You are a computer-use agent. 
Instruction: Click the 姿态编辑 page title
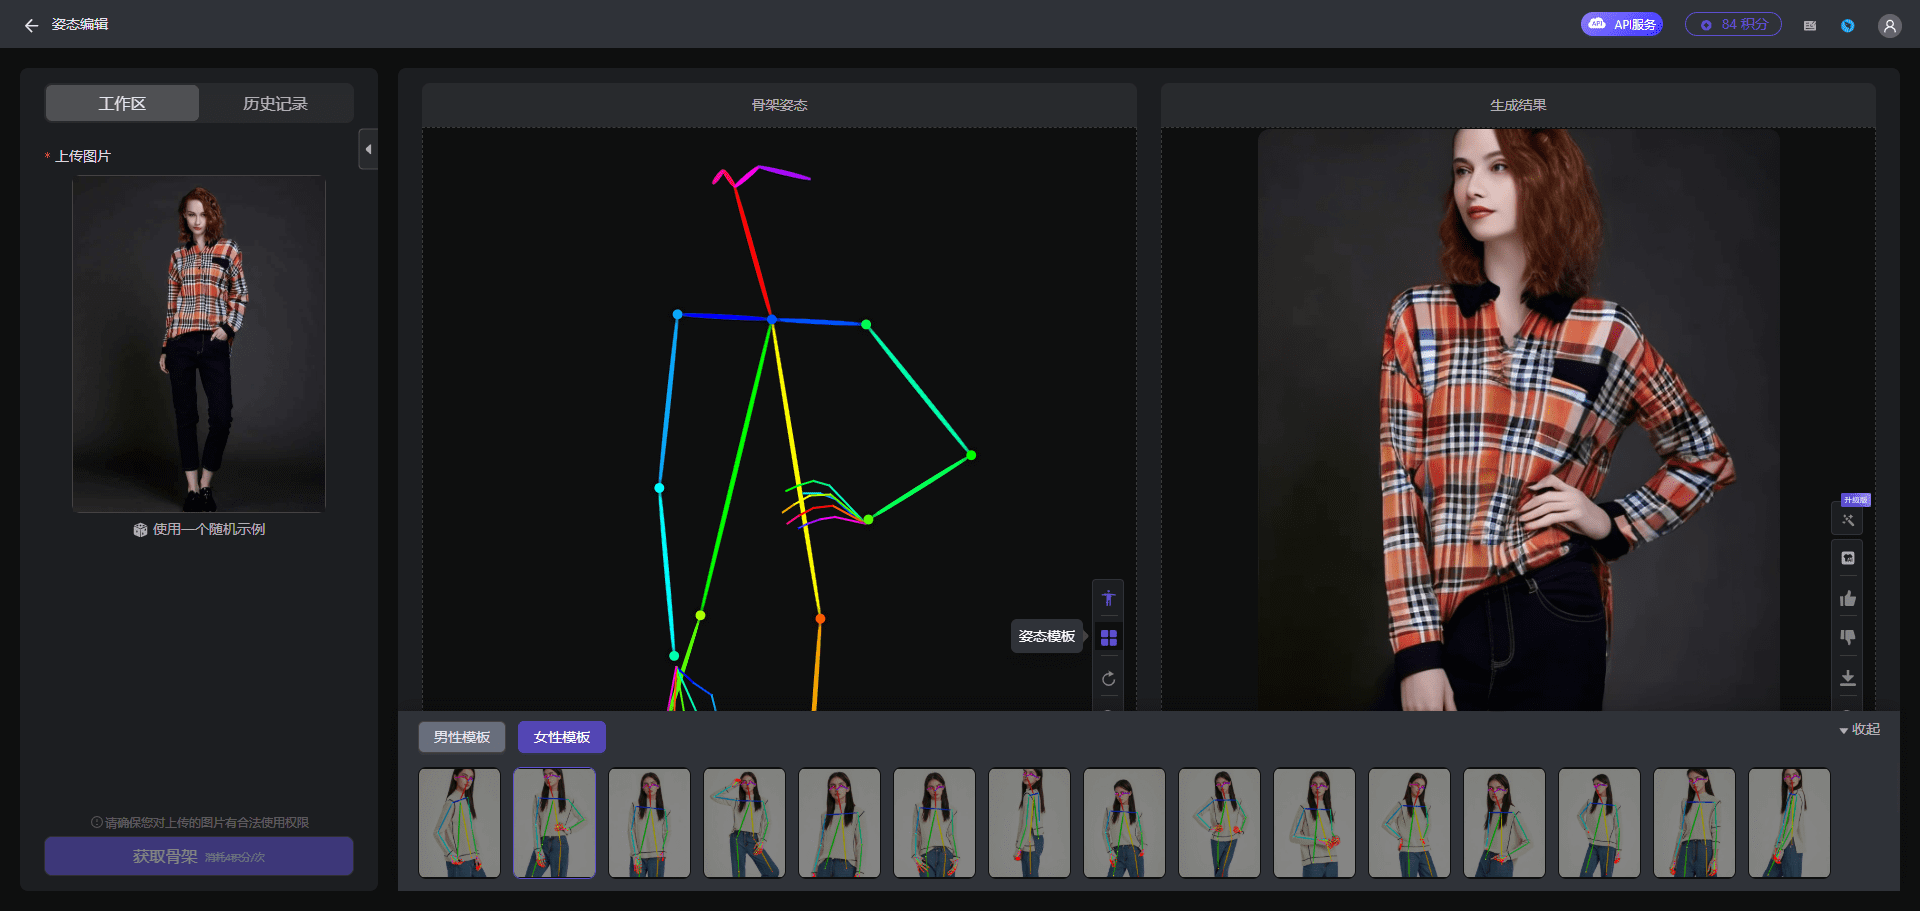click(x=80, y=24)
